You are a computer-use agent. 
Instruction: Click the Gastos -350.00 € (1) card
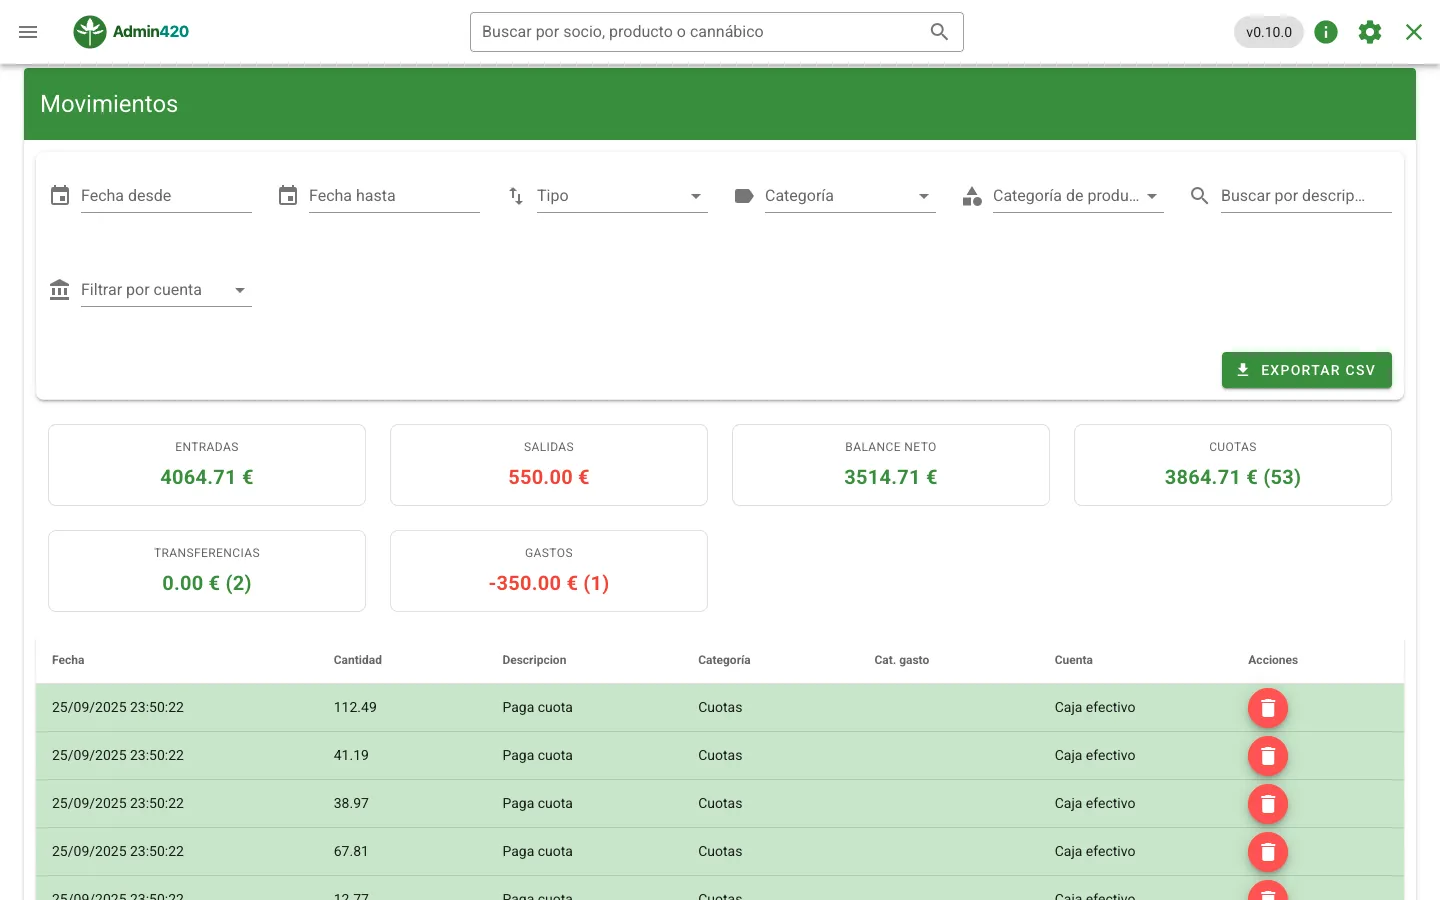[549, 571]
